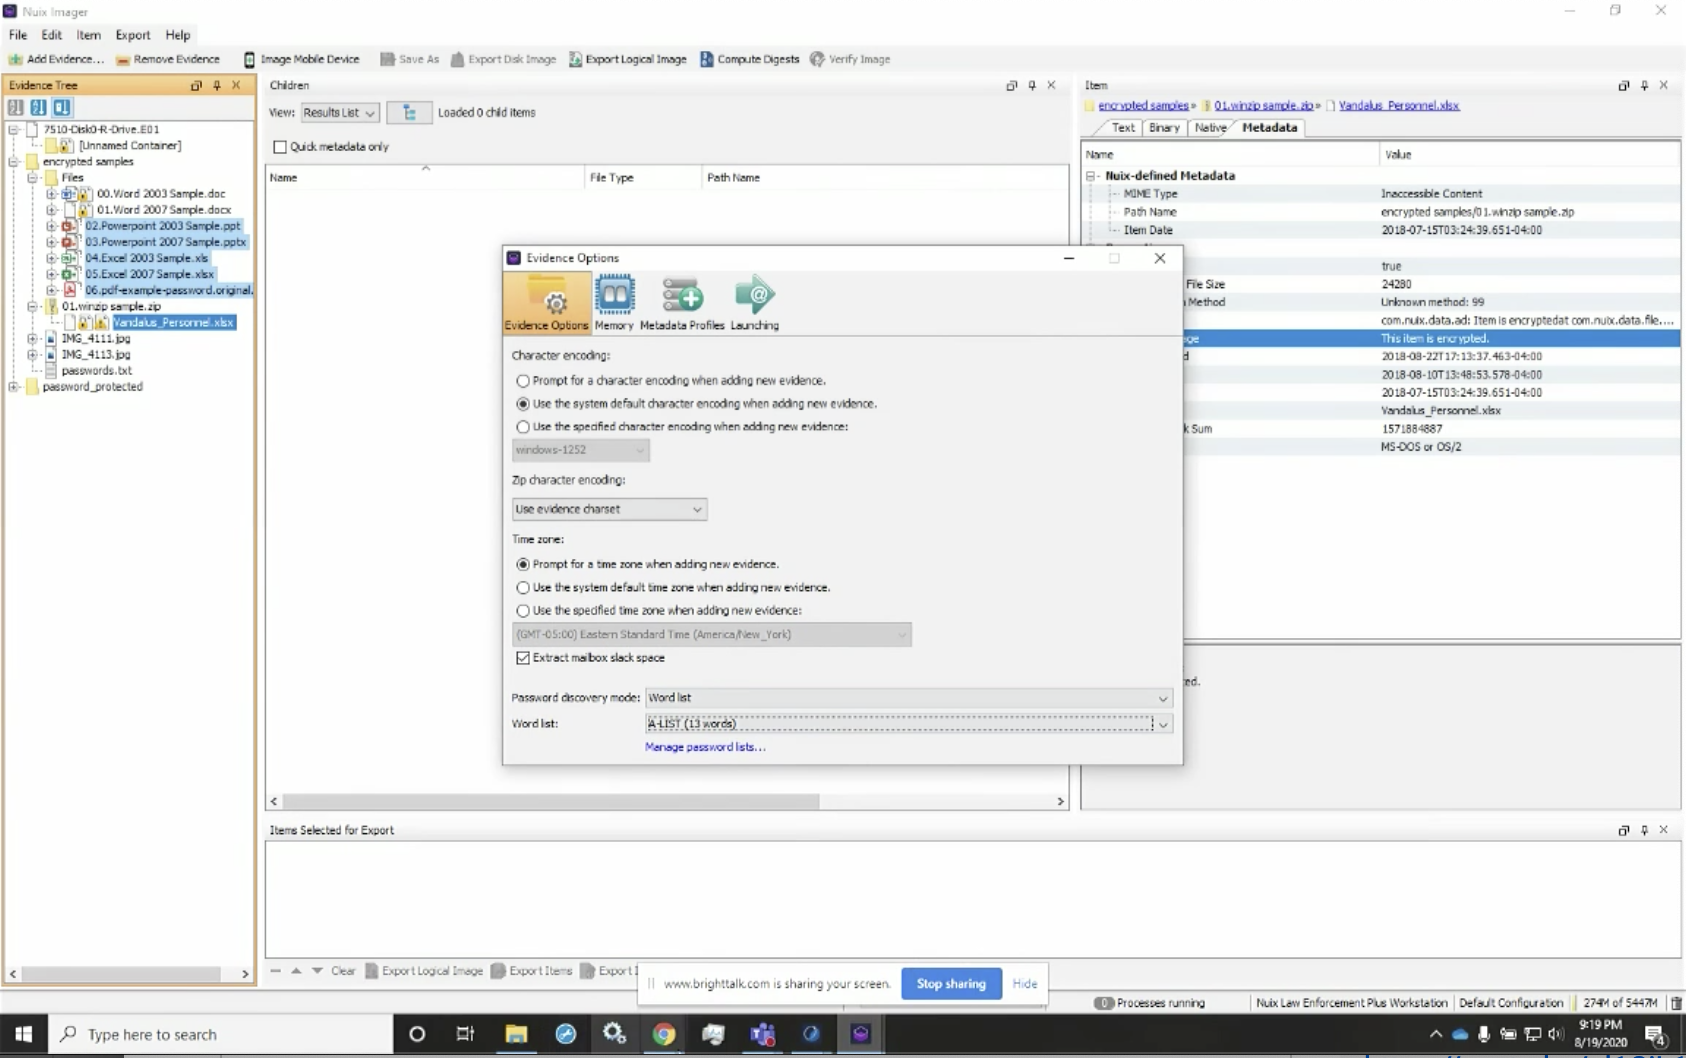
Task: Click the Manage password lists link
Action: pyautogui.click(x=705, y=747)
